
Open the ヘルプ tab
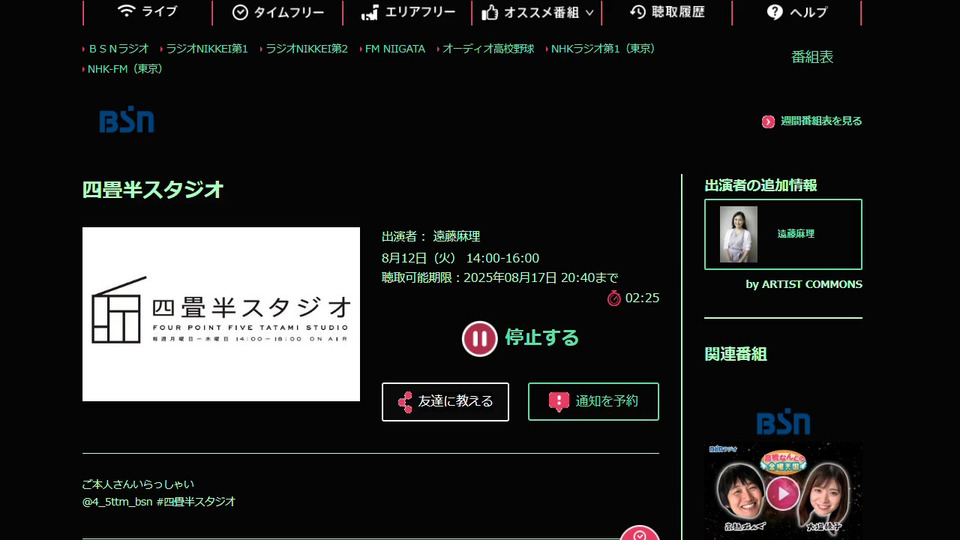tap(797, 12)
